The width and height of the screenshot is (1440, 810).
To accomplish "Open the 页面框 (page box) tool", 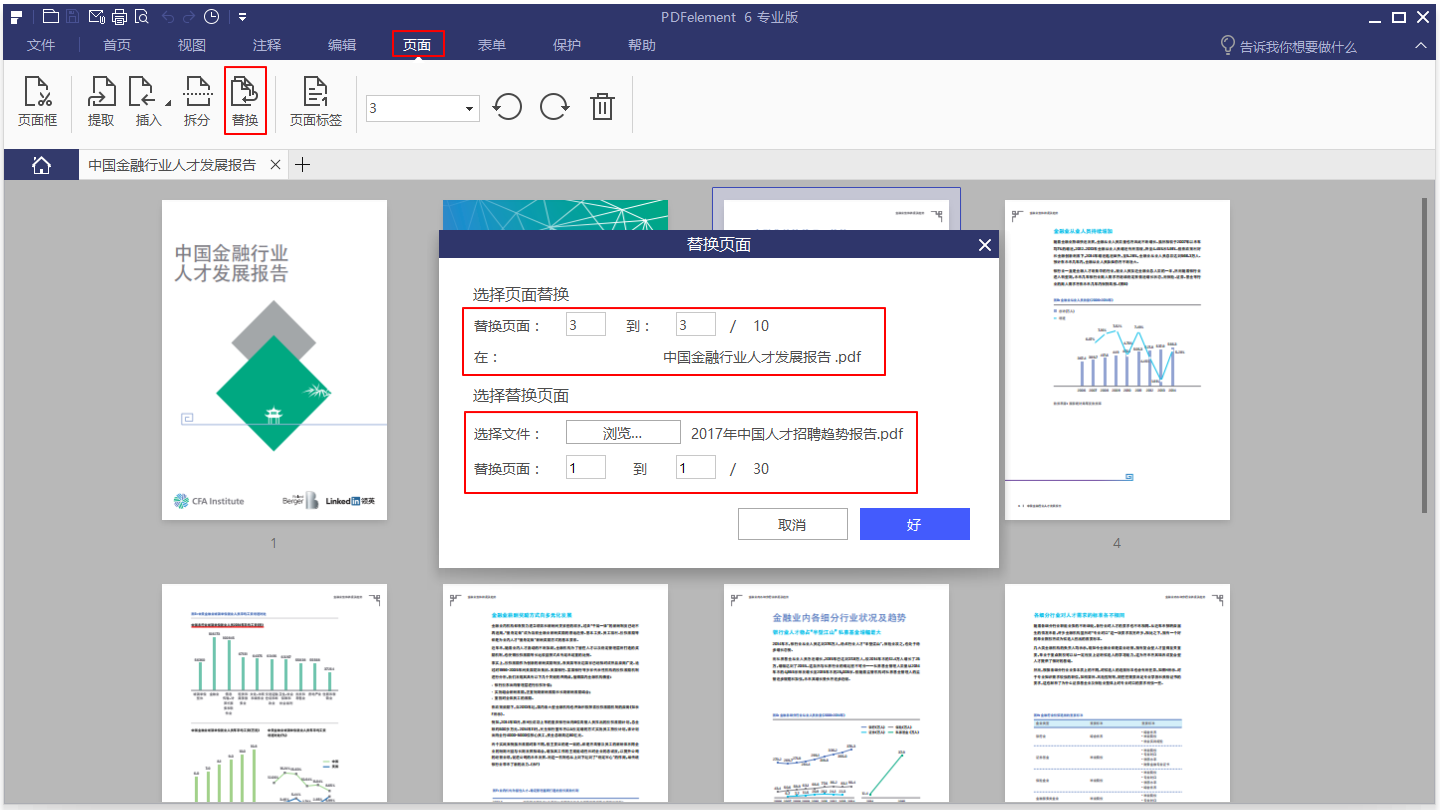I will click(38, 103).
